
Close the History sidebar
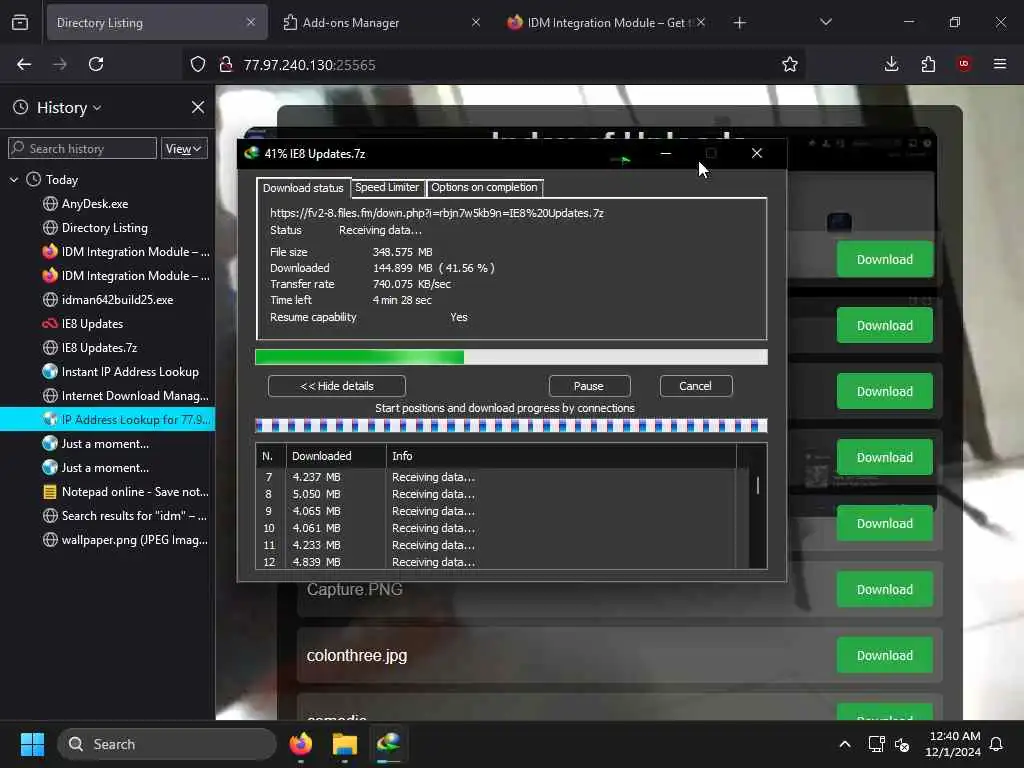pyautogui.click(x=198, y=107)
